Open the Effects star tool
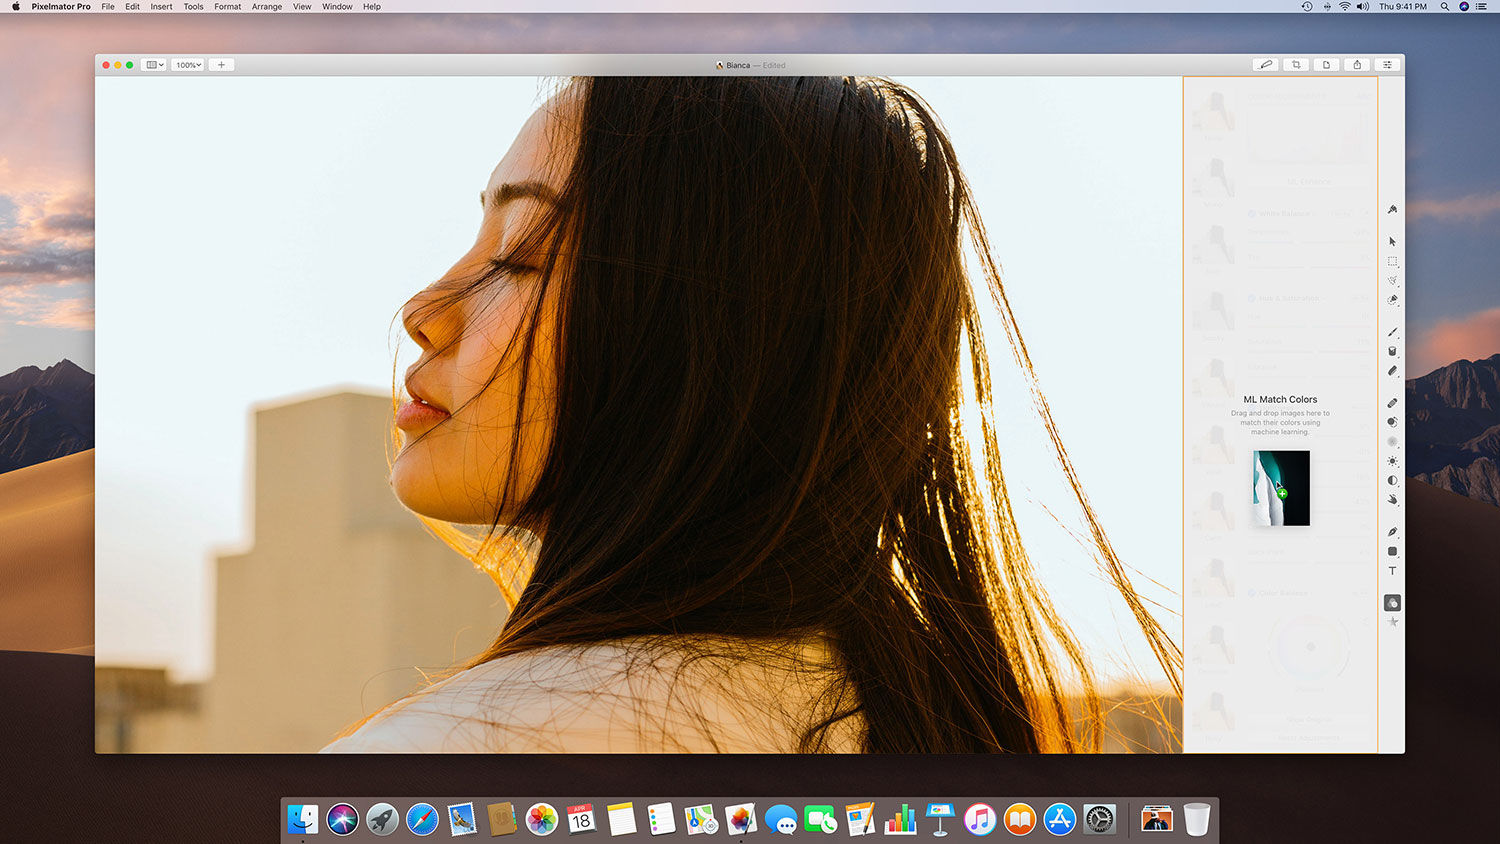Image resolution: width=1500 pixels, height=844 pixels. click(x=1392, y=622)
